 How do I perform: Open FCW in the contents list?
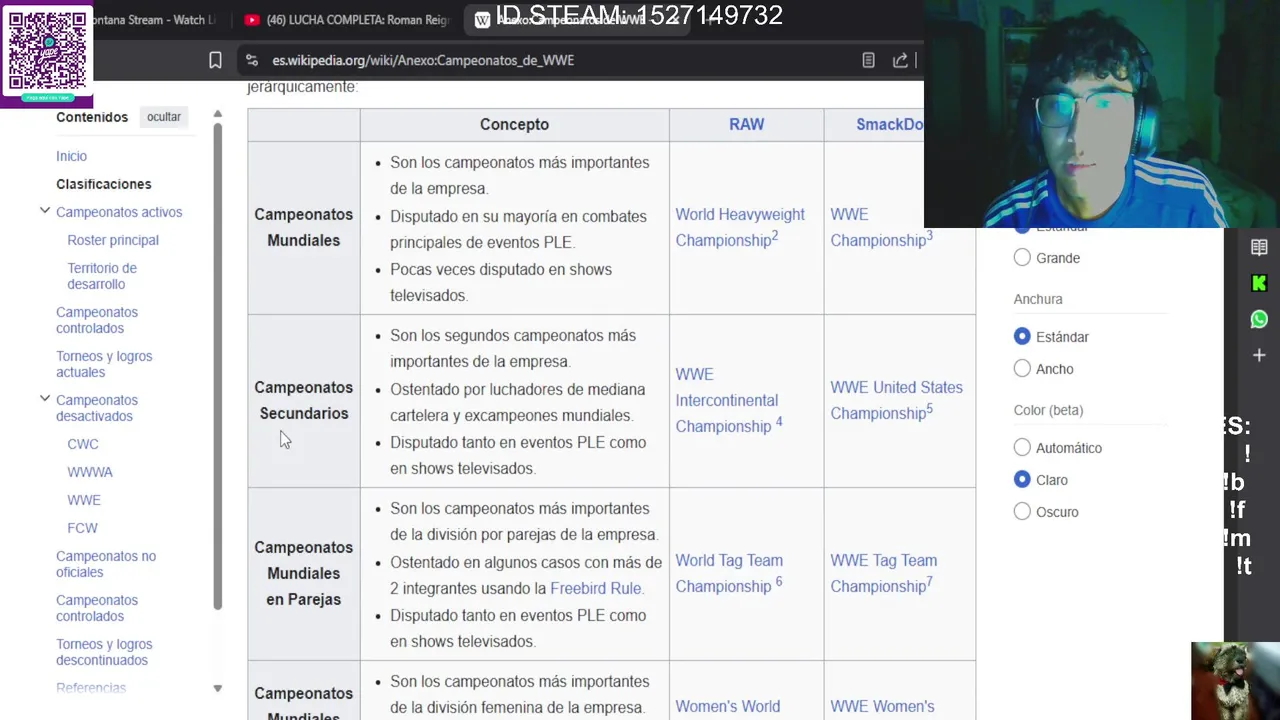(83, 528)
